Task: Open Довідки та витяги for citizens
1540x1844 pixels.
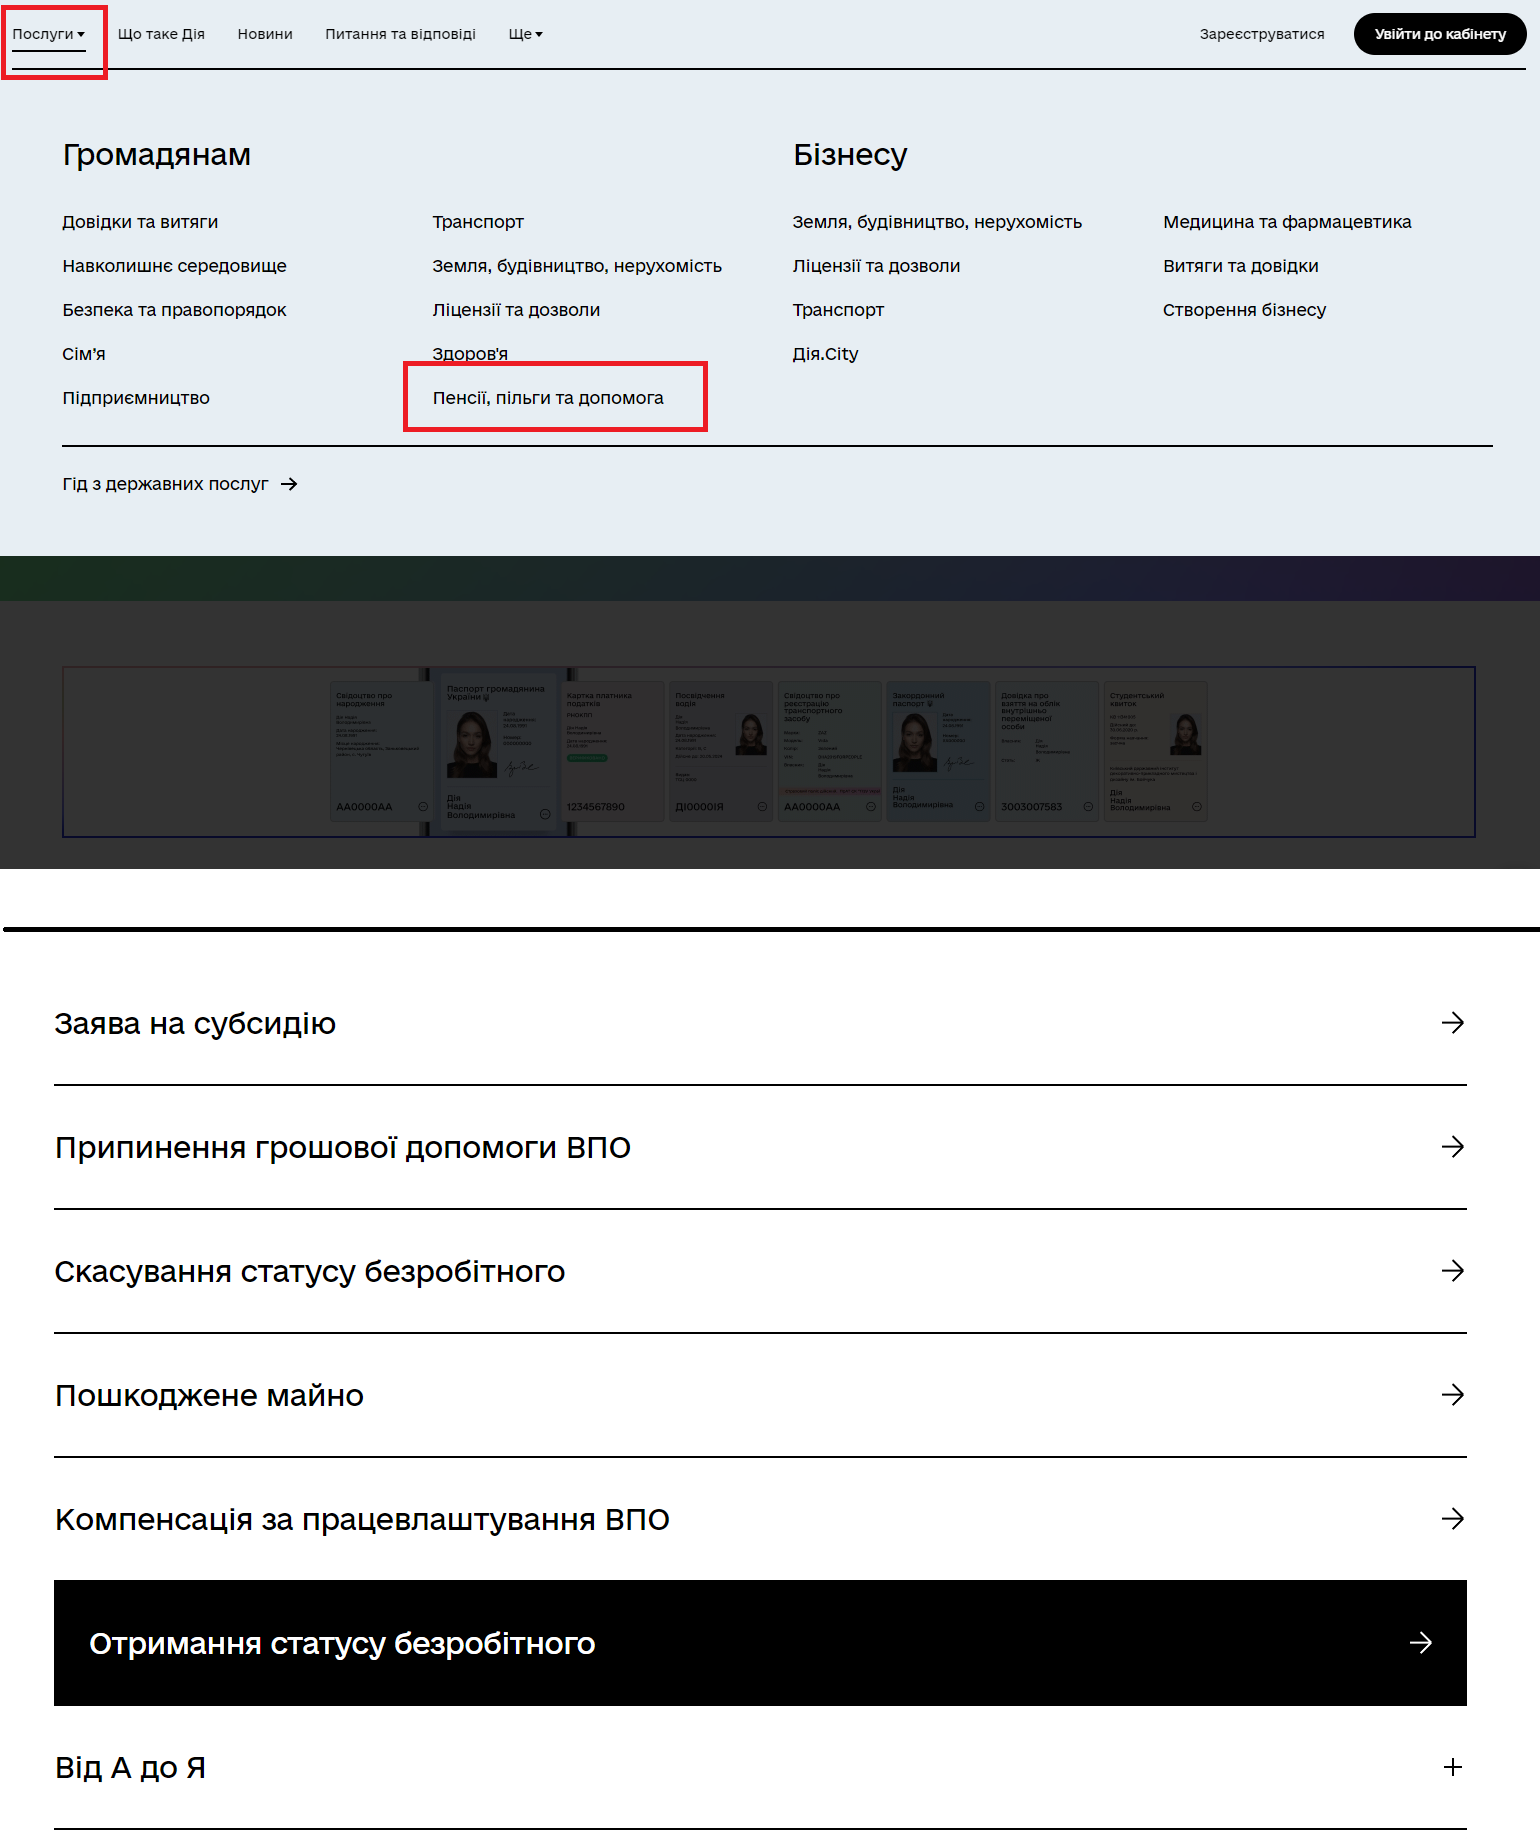Action: pos(140,222)
